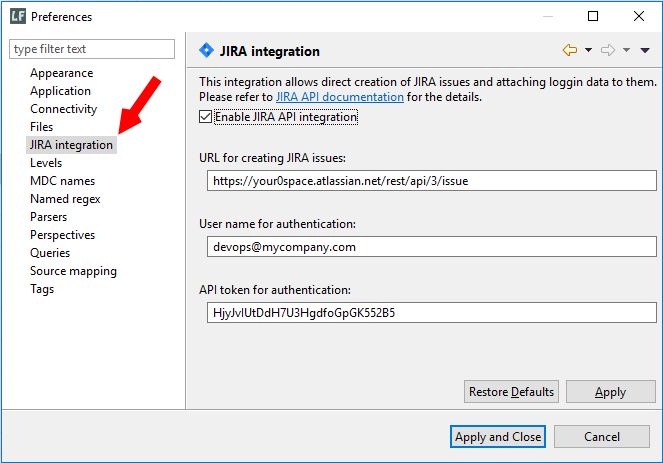Open the Levels preferences page
663x463 pixels.
46,163
